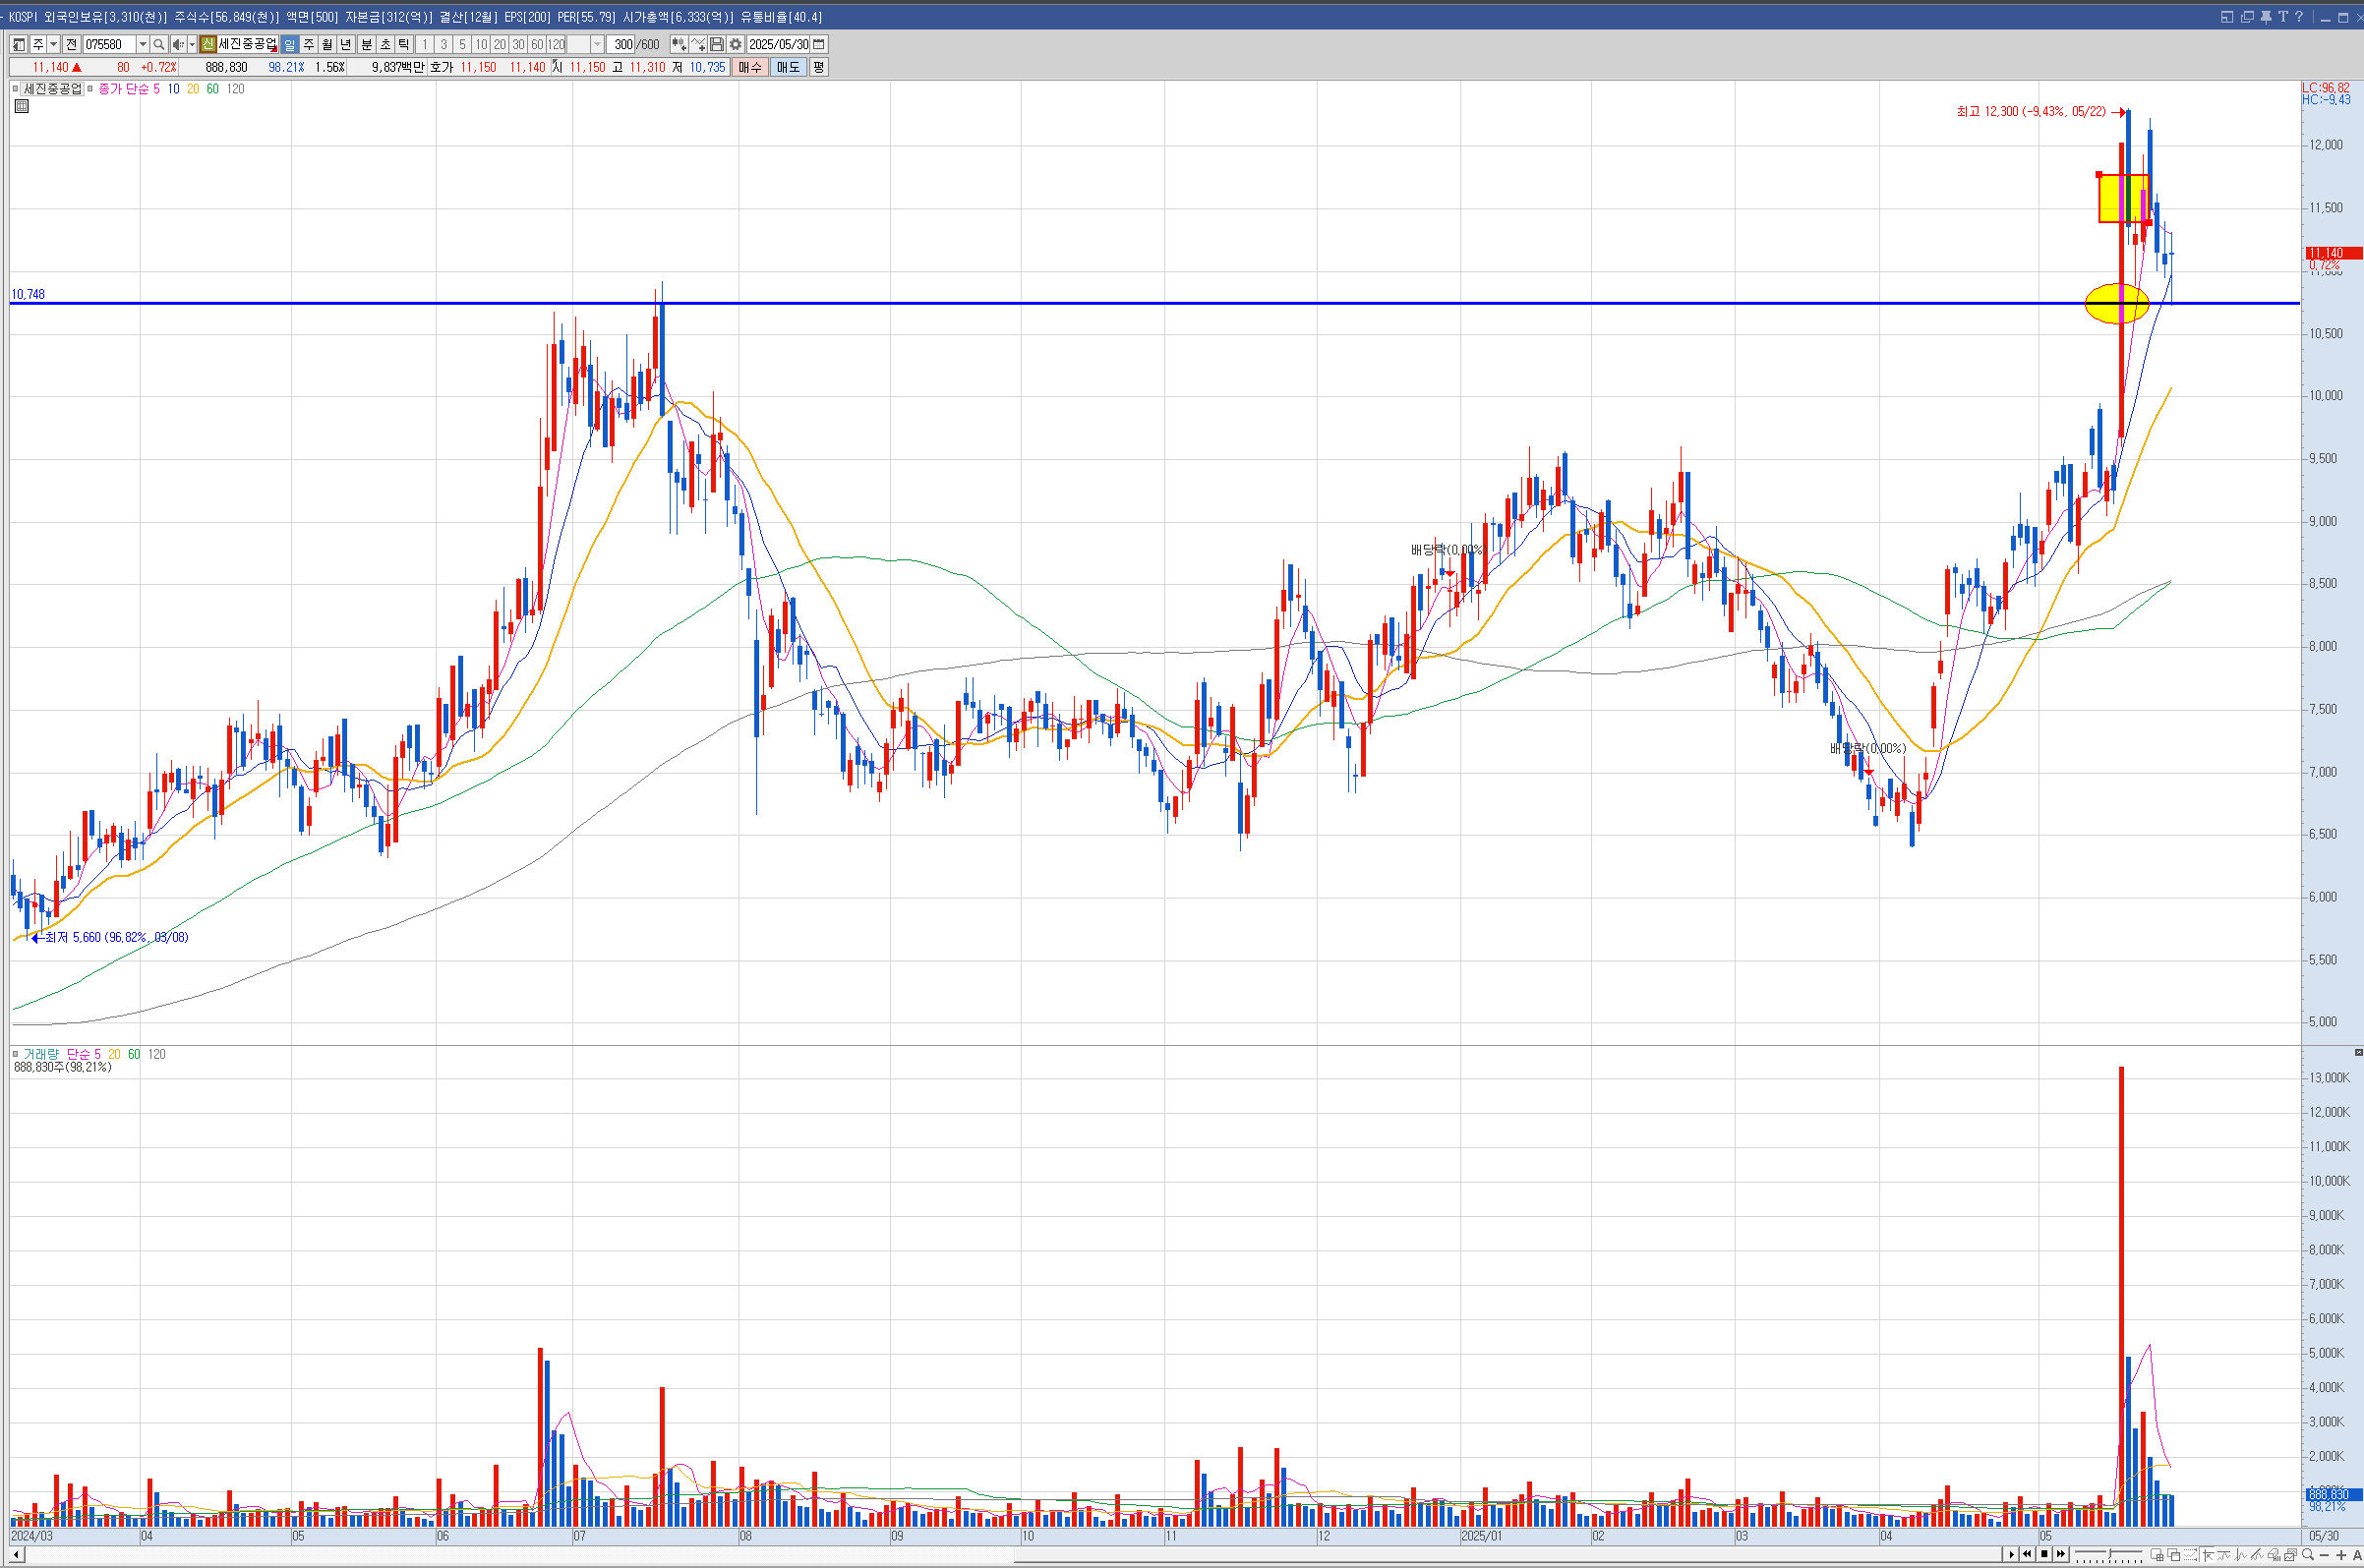The image size is (2364, 1568).
Task: Toggle the 일 daily period button
Action: [289, 44]
